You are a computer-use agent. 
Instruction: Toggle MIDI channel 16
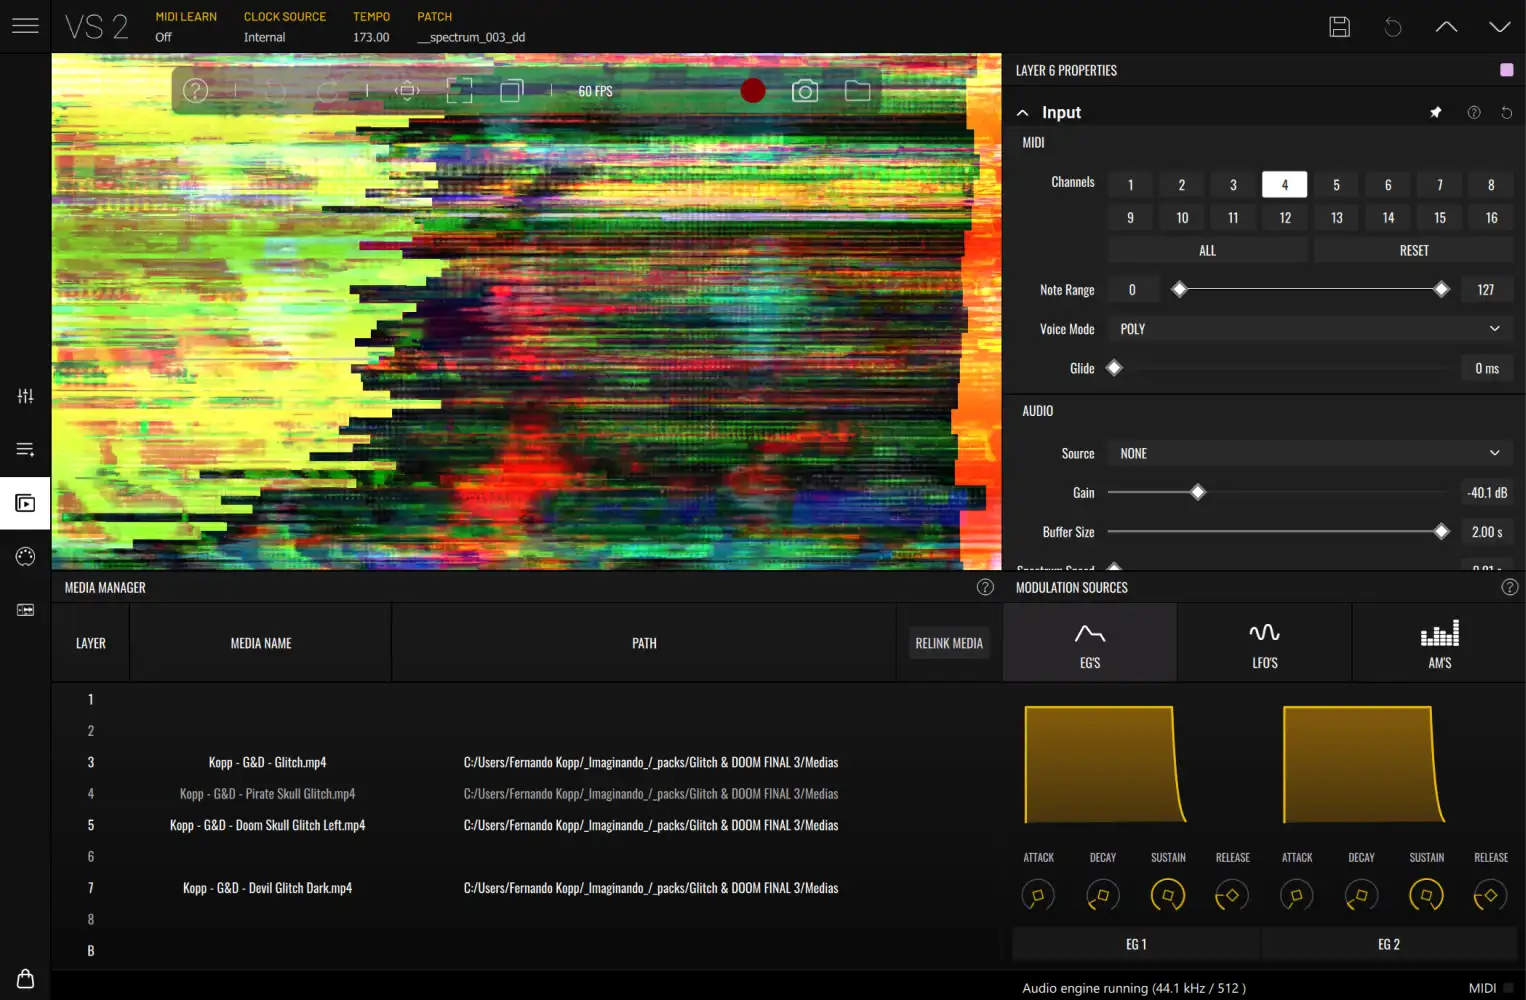point(1491,217)
